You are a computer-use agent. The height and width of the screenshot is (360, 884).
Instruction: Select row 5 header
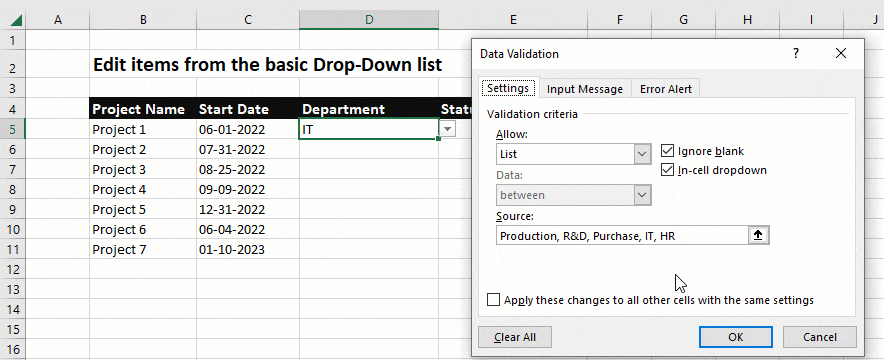click(13, 129)
